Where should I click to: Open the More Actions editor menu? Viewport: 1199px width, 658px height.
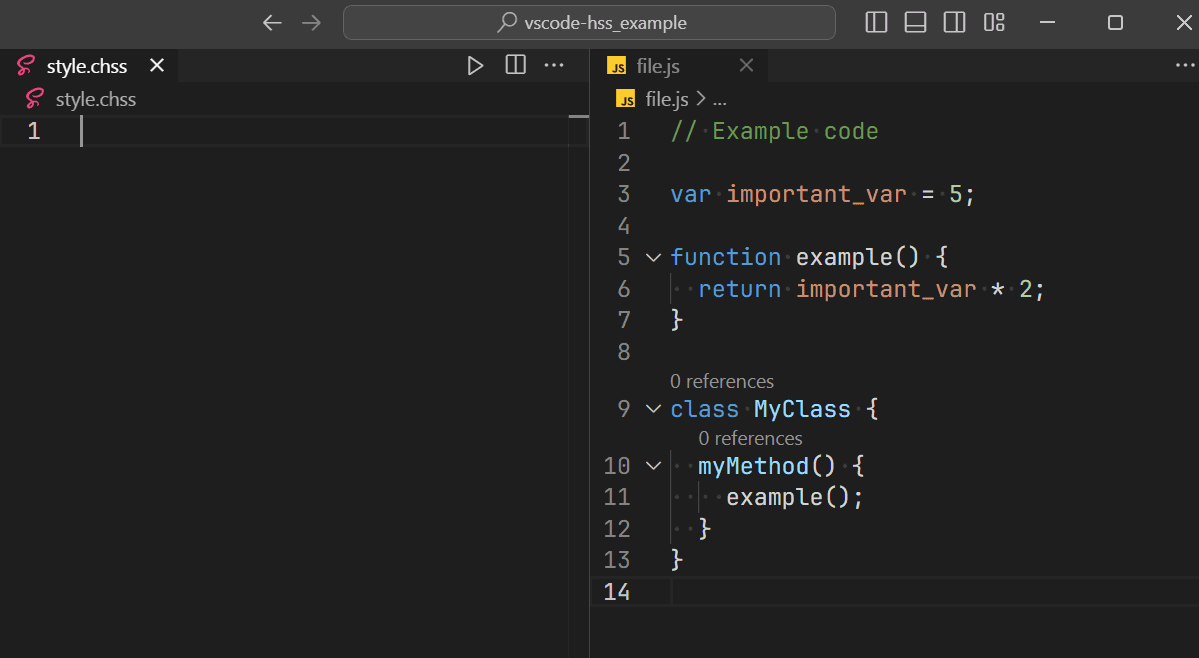554,65
